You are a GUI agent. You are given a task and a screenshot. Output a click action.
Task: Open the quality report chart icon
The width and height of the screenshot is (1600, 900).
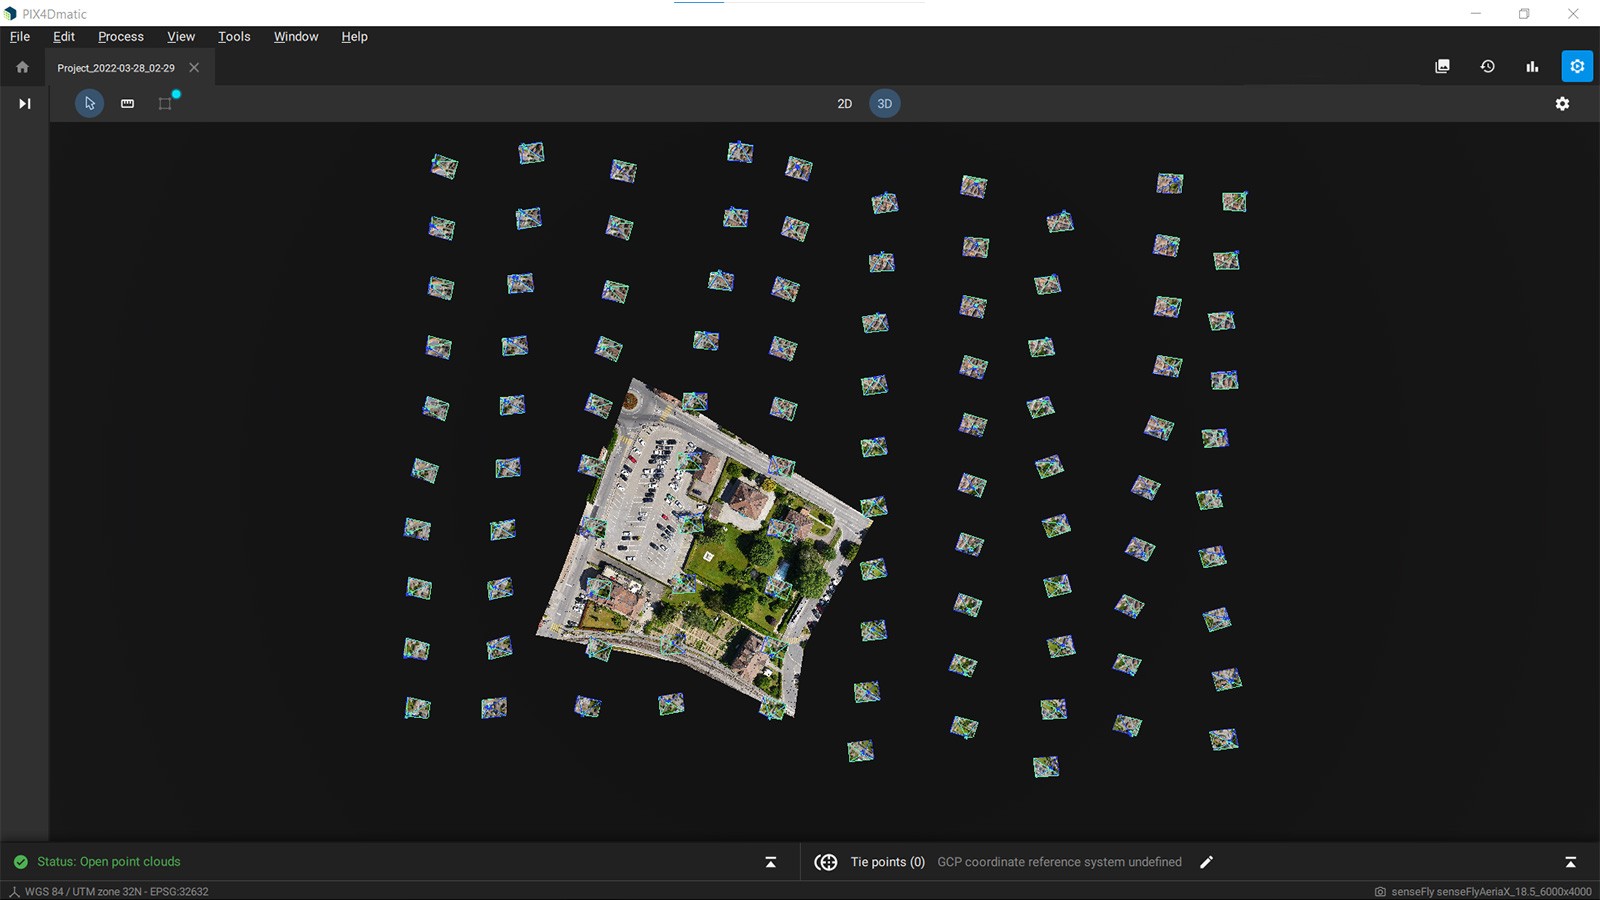(x=1532, y=66)
